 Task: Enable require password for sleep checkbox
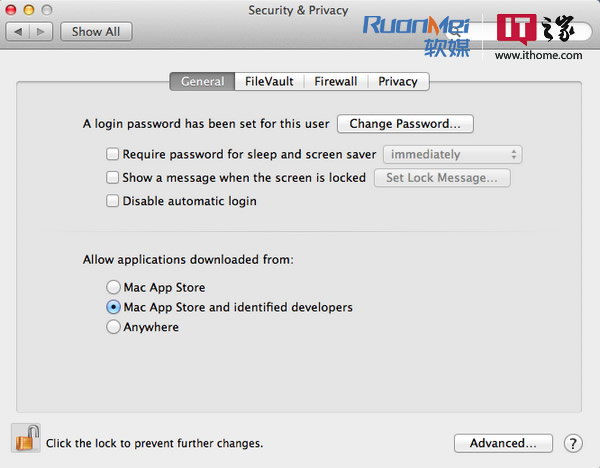[112, 154]
